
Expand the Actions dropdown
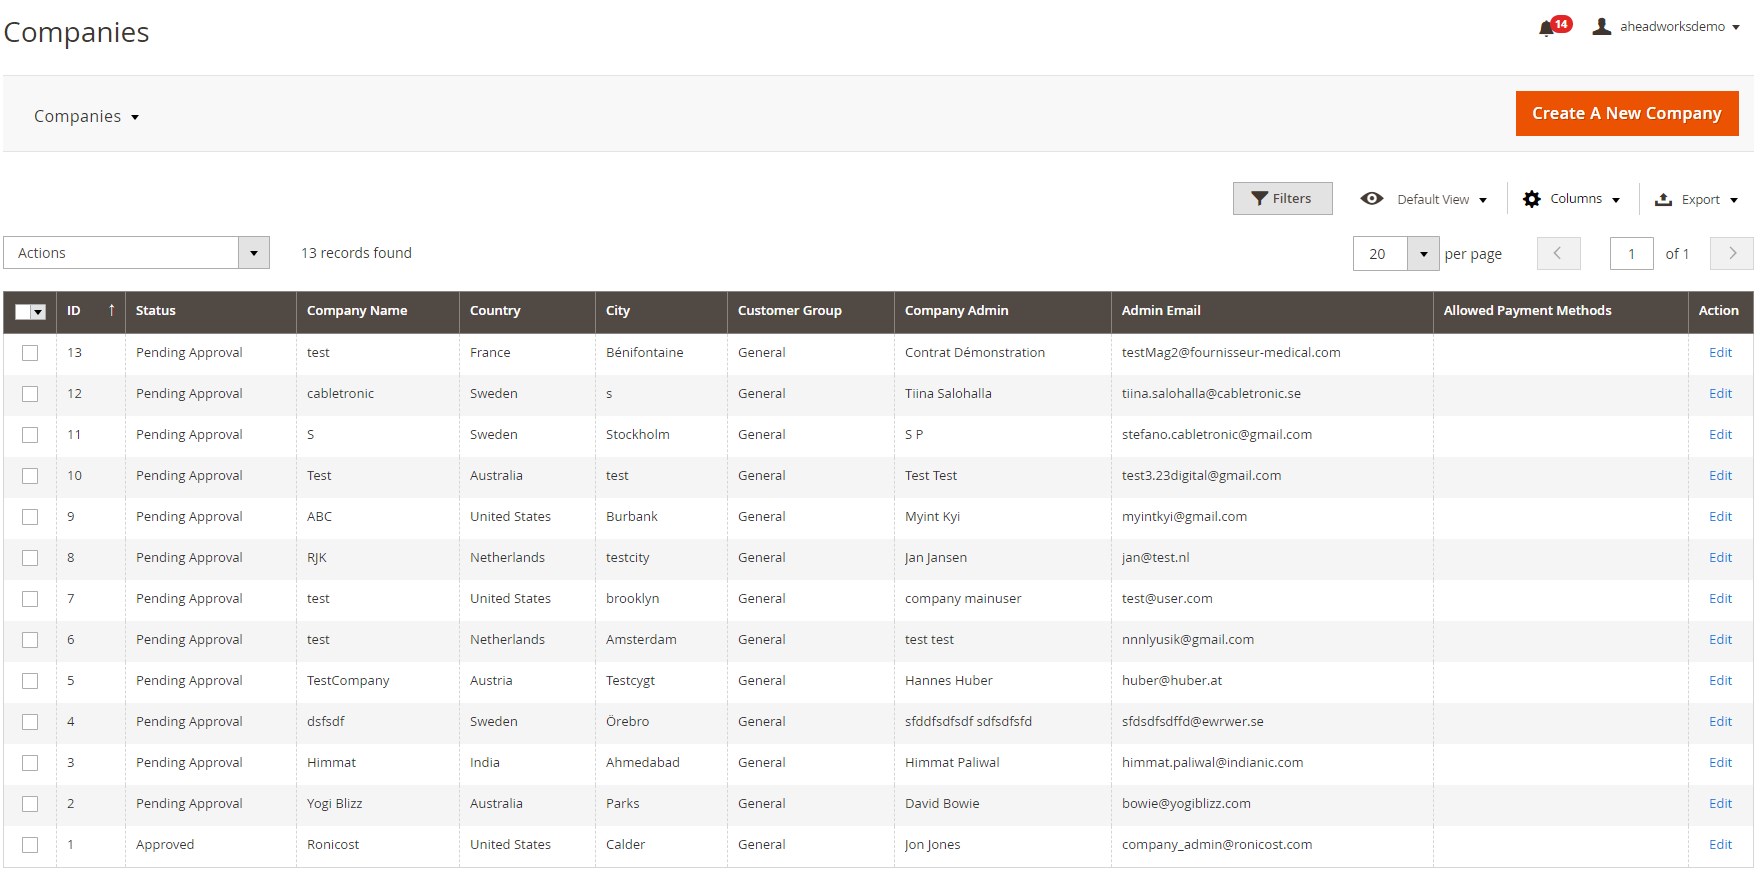pyautogui.click(x=253, y=253)
